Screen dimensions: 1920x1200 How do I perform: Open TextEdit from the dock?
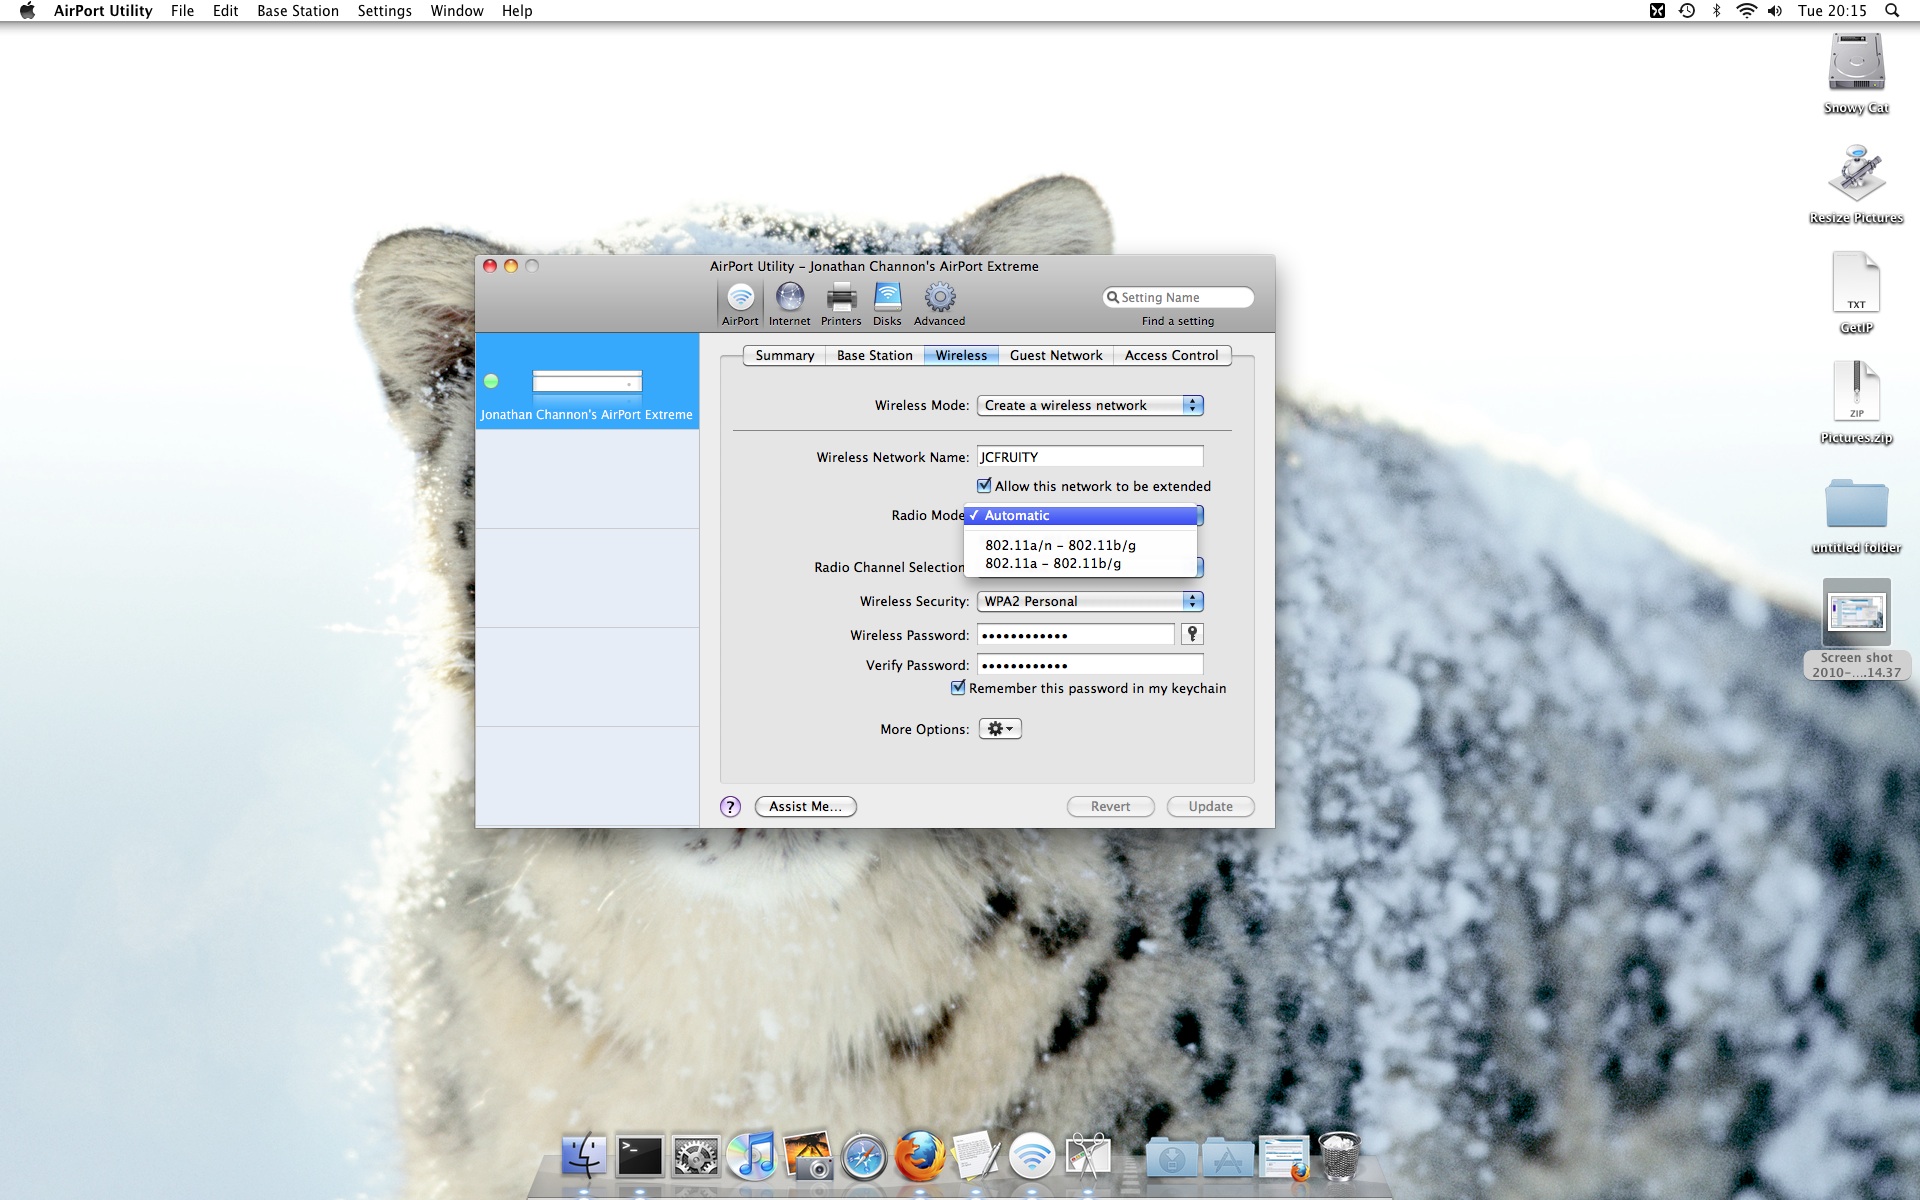coord(975,1157)
